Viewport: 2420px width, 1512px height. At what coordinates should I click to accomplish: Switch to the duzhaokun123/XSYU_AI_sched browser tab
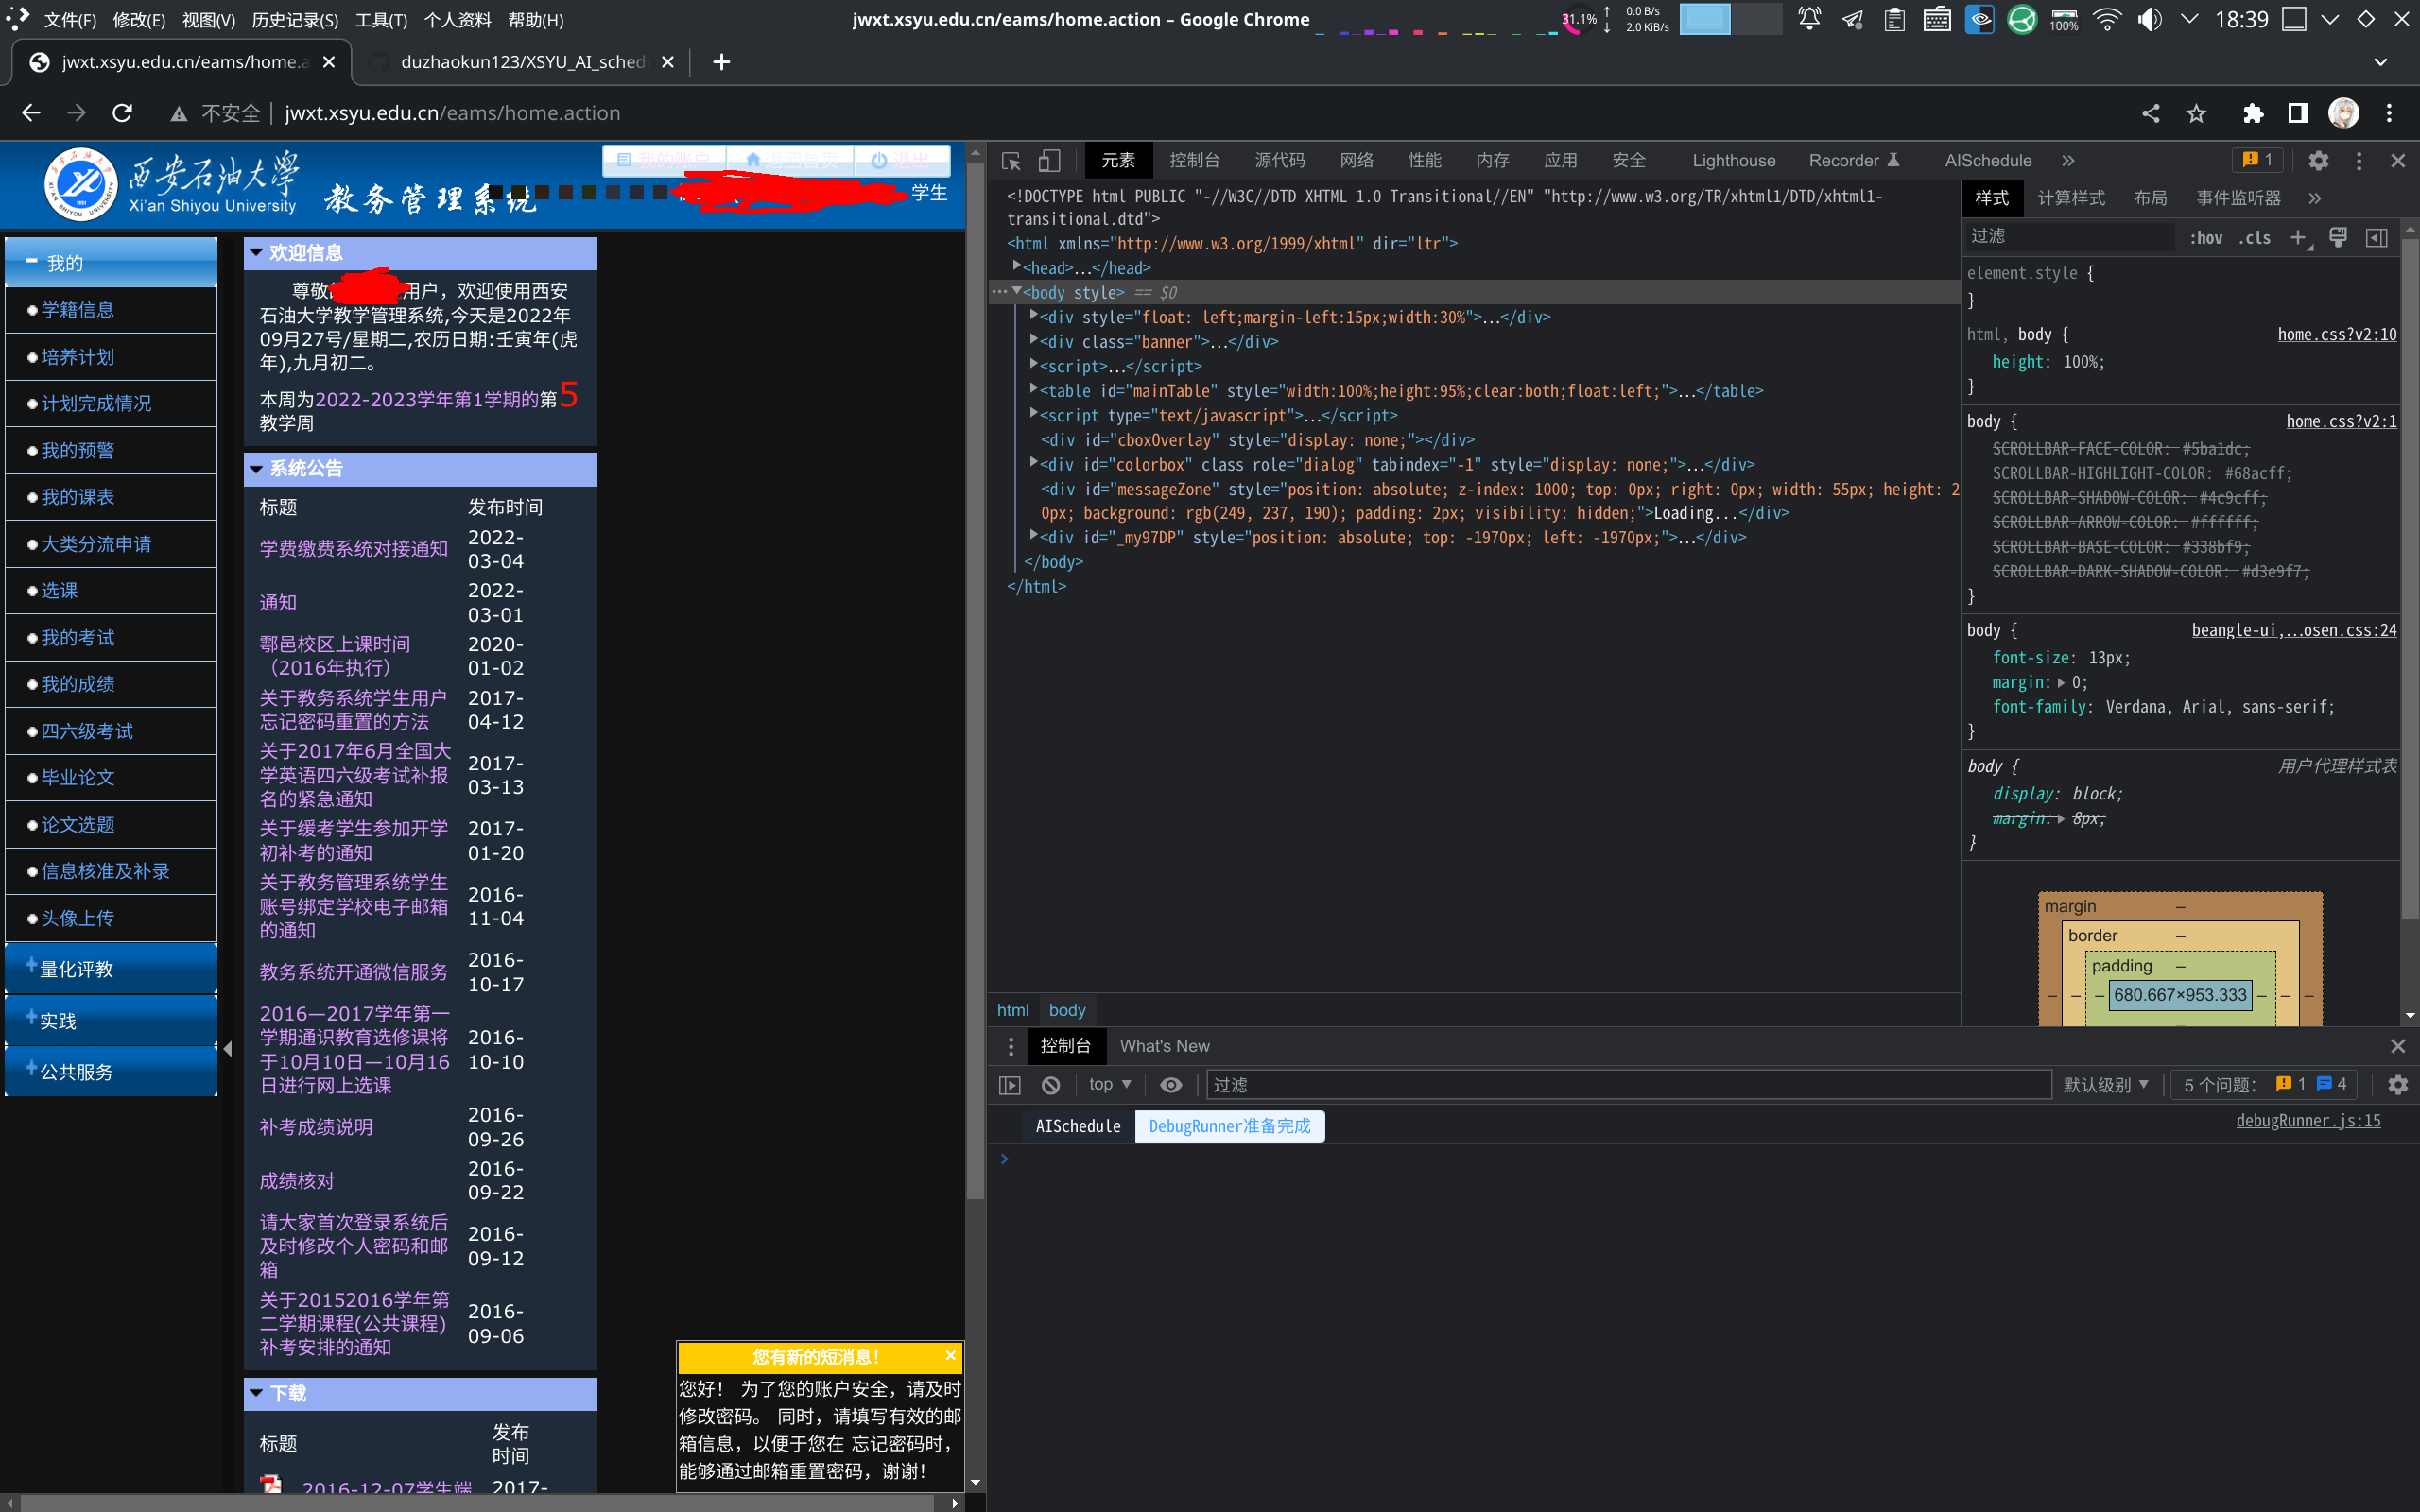522,62
